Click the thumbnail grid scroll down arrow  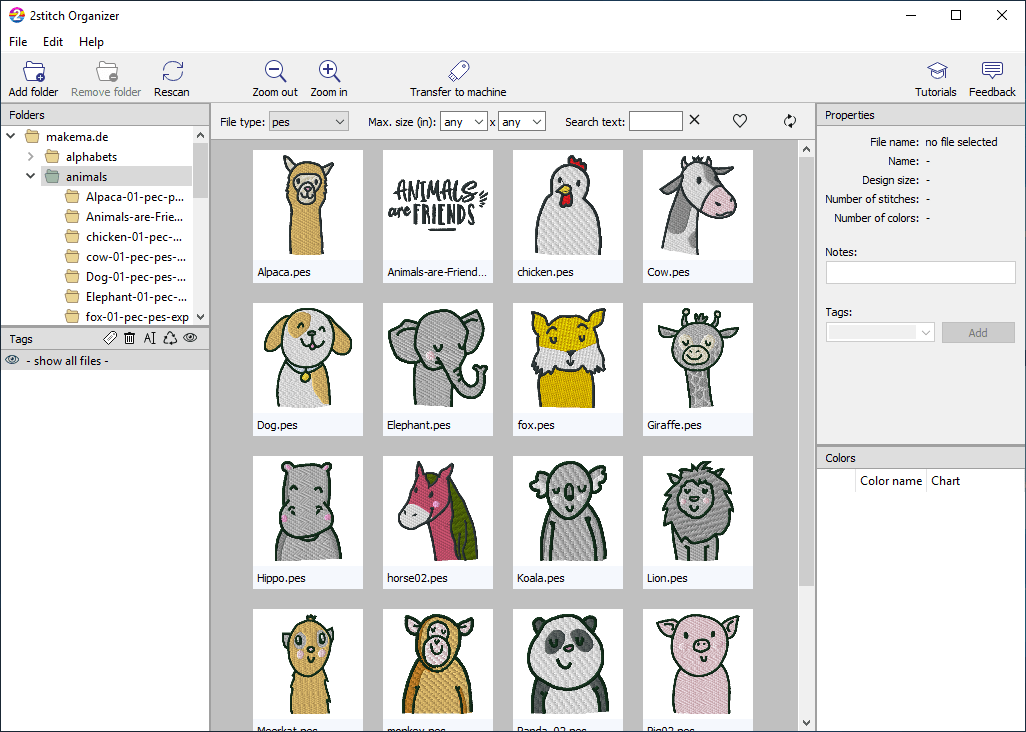(x=806, y=723)
